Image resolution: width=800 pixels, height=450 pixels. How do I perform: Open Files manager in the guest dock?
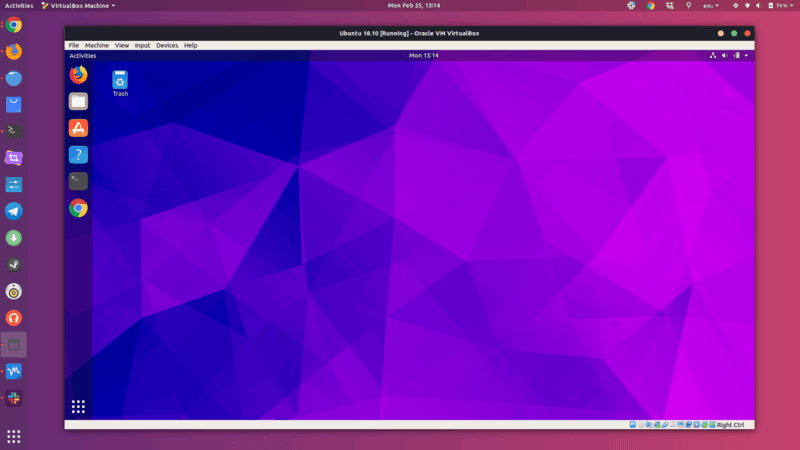tap(78, 101)
